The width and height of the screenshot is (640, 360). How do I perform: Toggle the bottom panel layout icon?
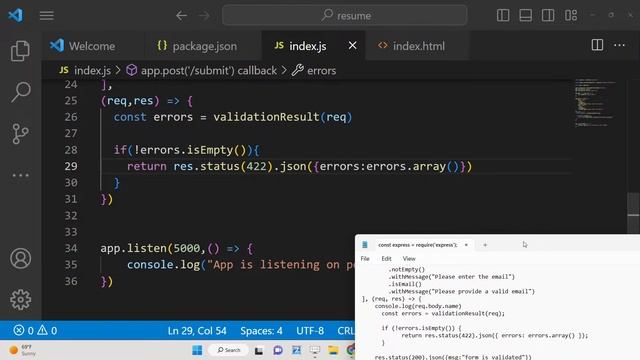525,16
